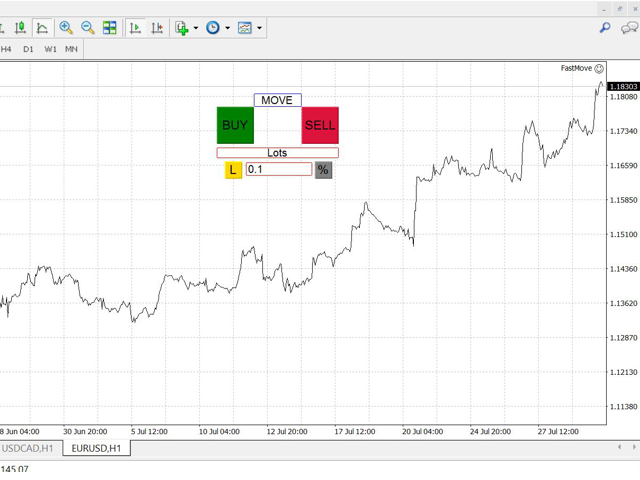This screenshot has height=480, width=640.
Task: Click the Indicators add icon
Action: tap(181, 28)
